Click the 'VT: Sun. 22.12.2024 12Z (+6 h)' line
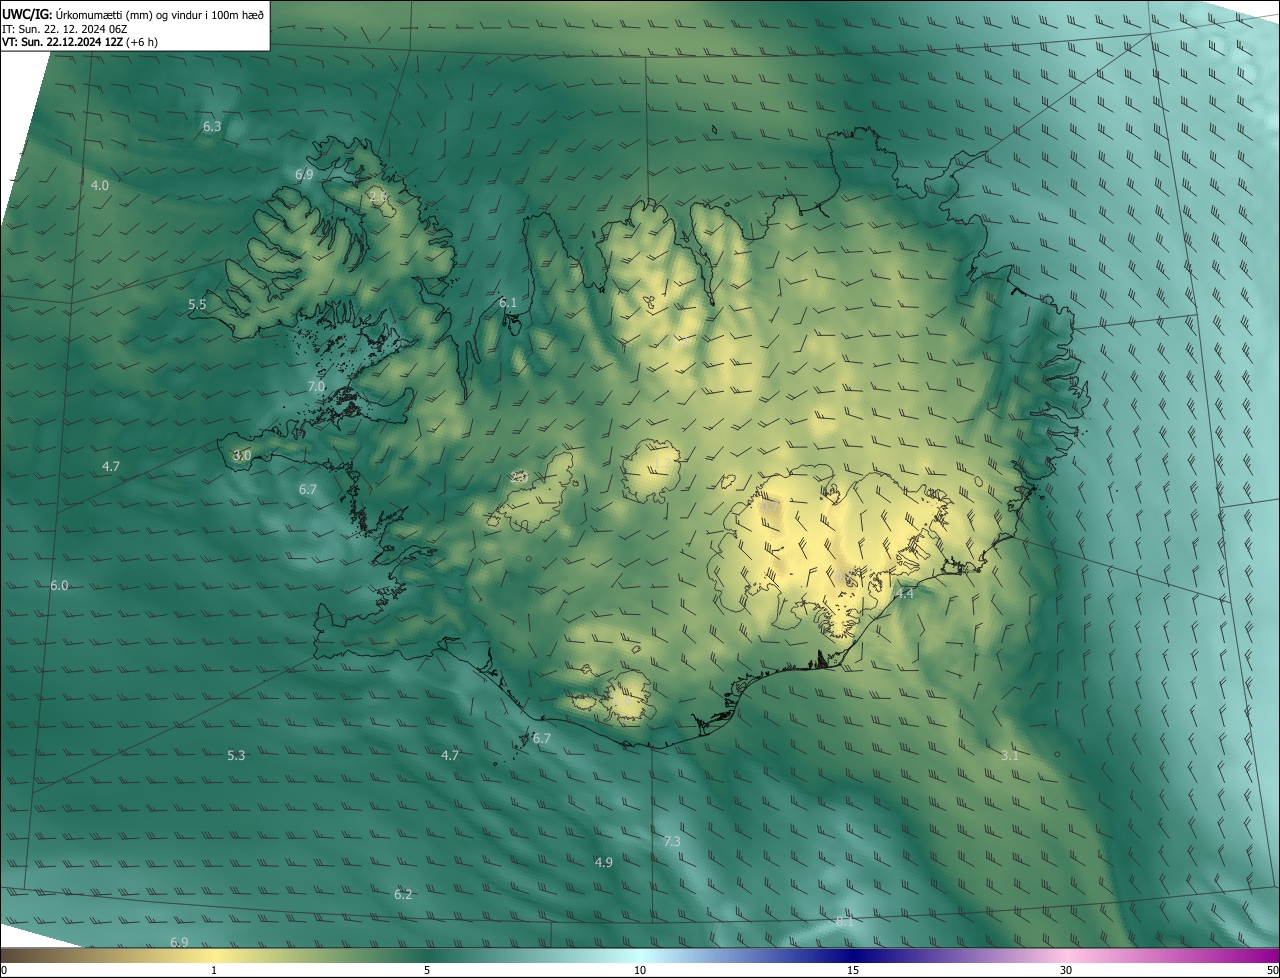 coord(80,42)
